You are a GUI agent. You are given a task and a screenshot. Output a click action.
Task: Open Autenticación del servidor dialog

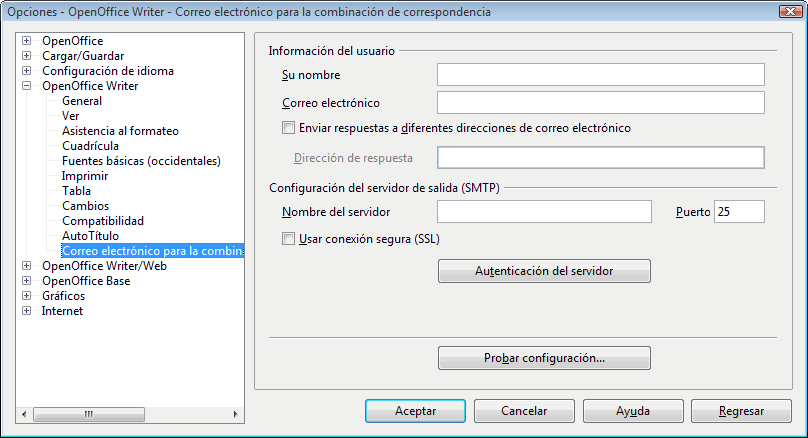(544, 271)
